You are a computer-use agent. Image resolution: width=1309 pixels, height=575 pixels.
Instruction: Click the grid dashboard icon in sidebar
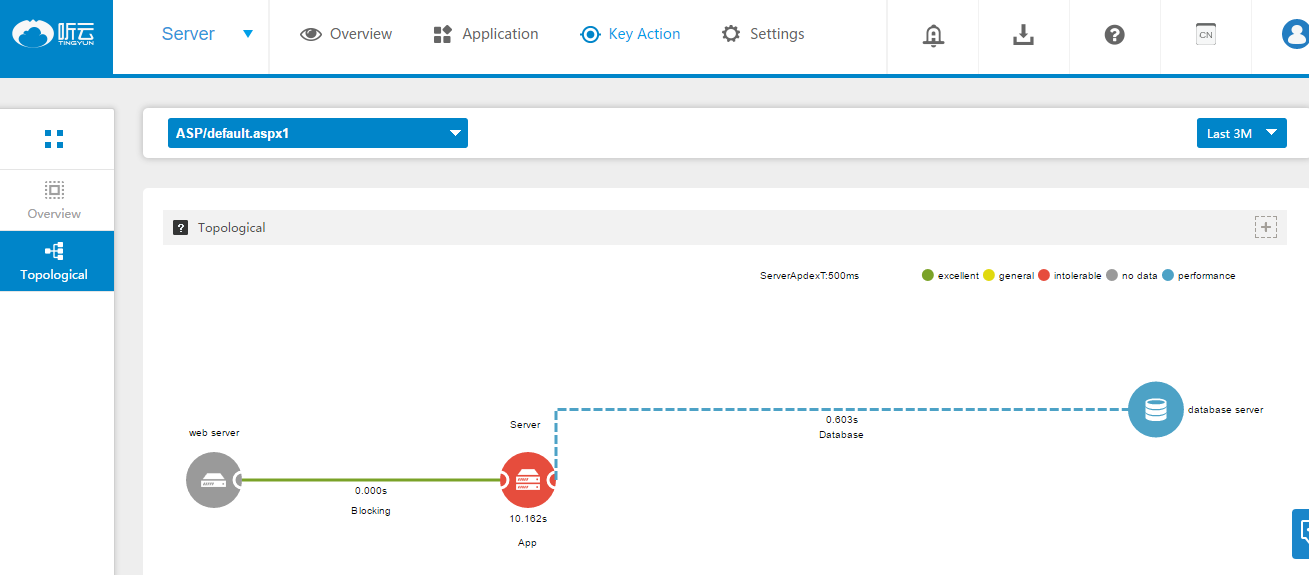(x=54, y=139)
